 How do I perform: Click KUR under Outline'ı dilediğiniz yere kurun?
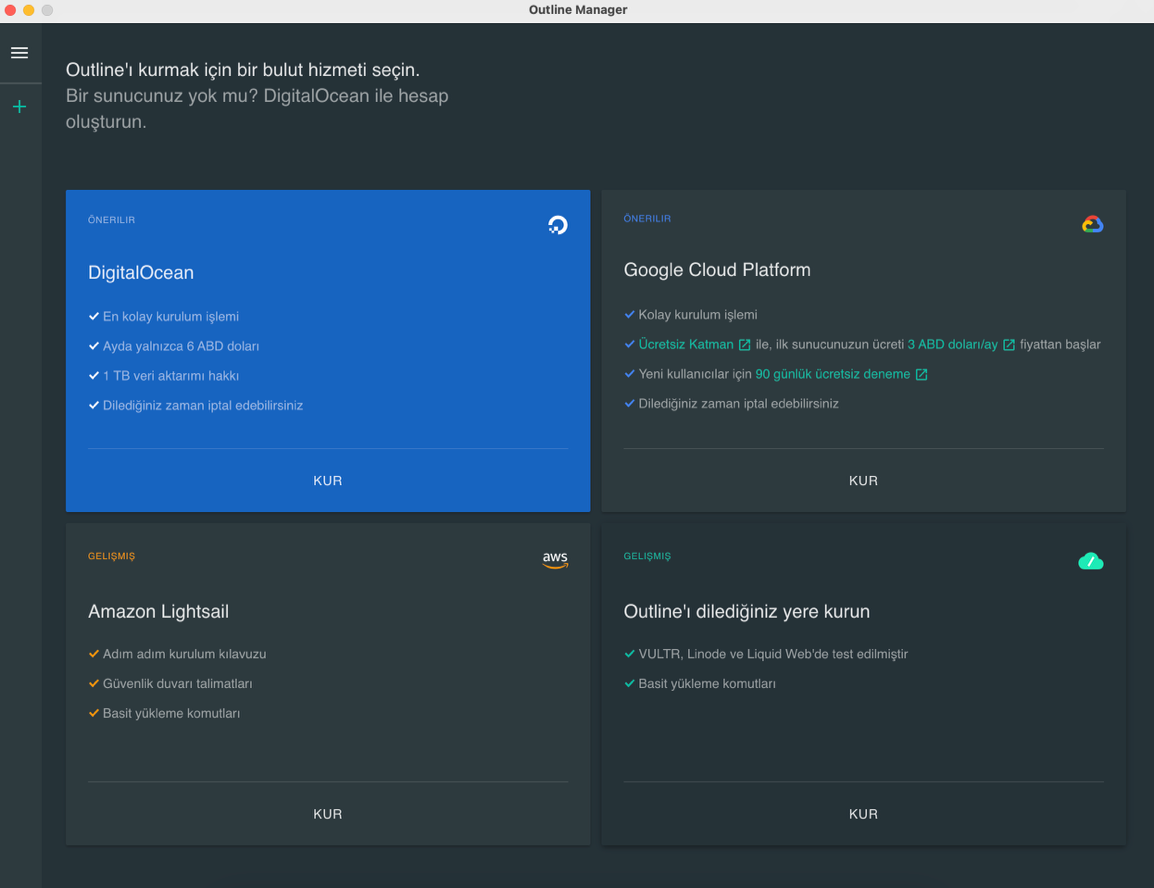tap(863, 814)
